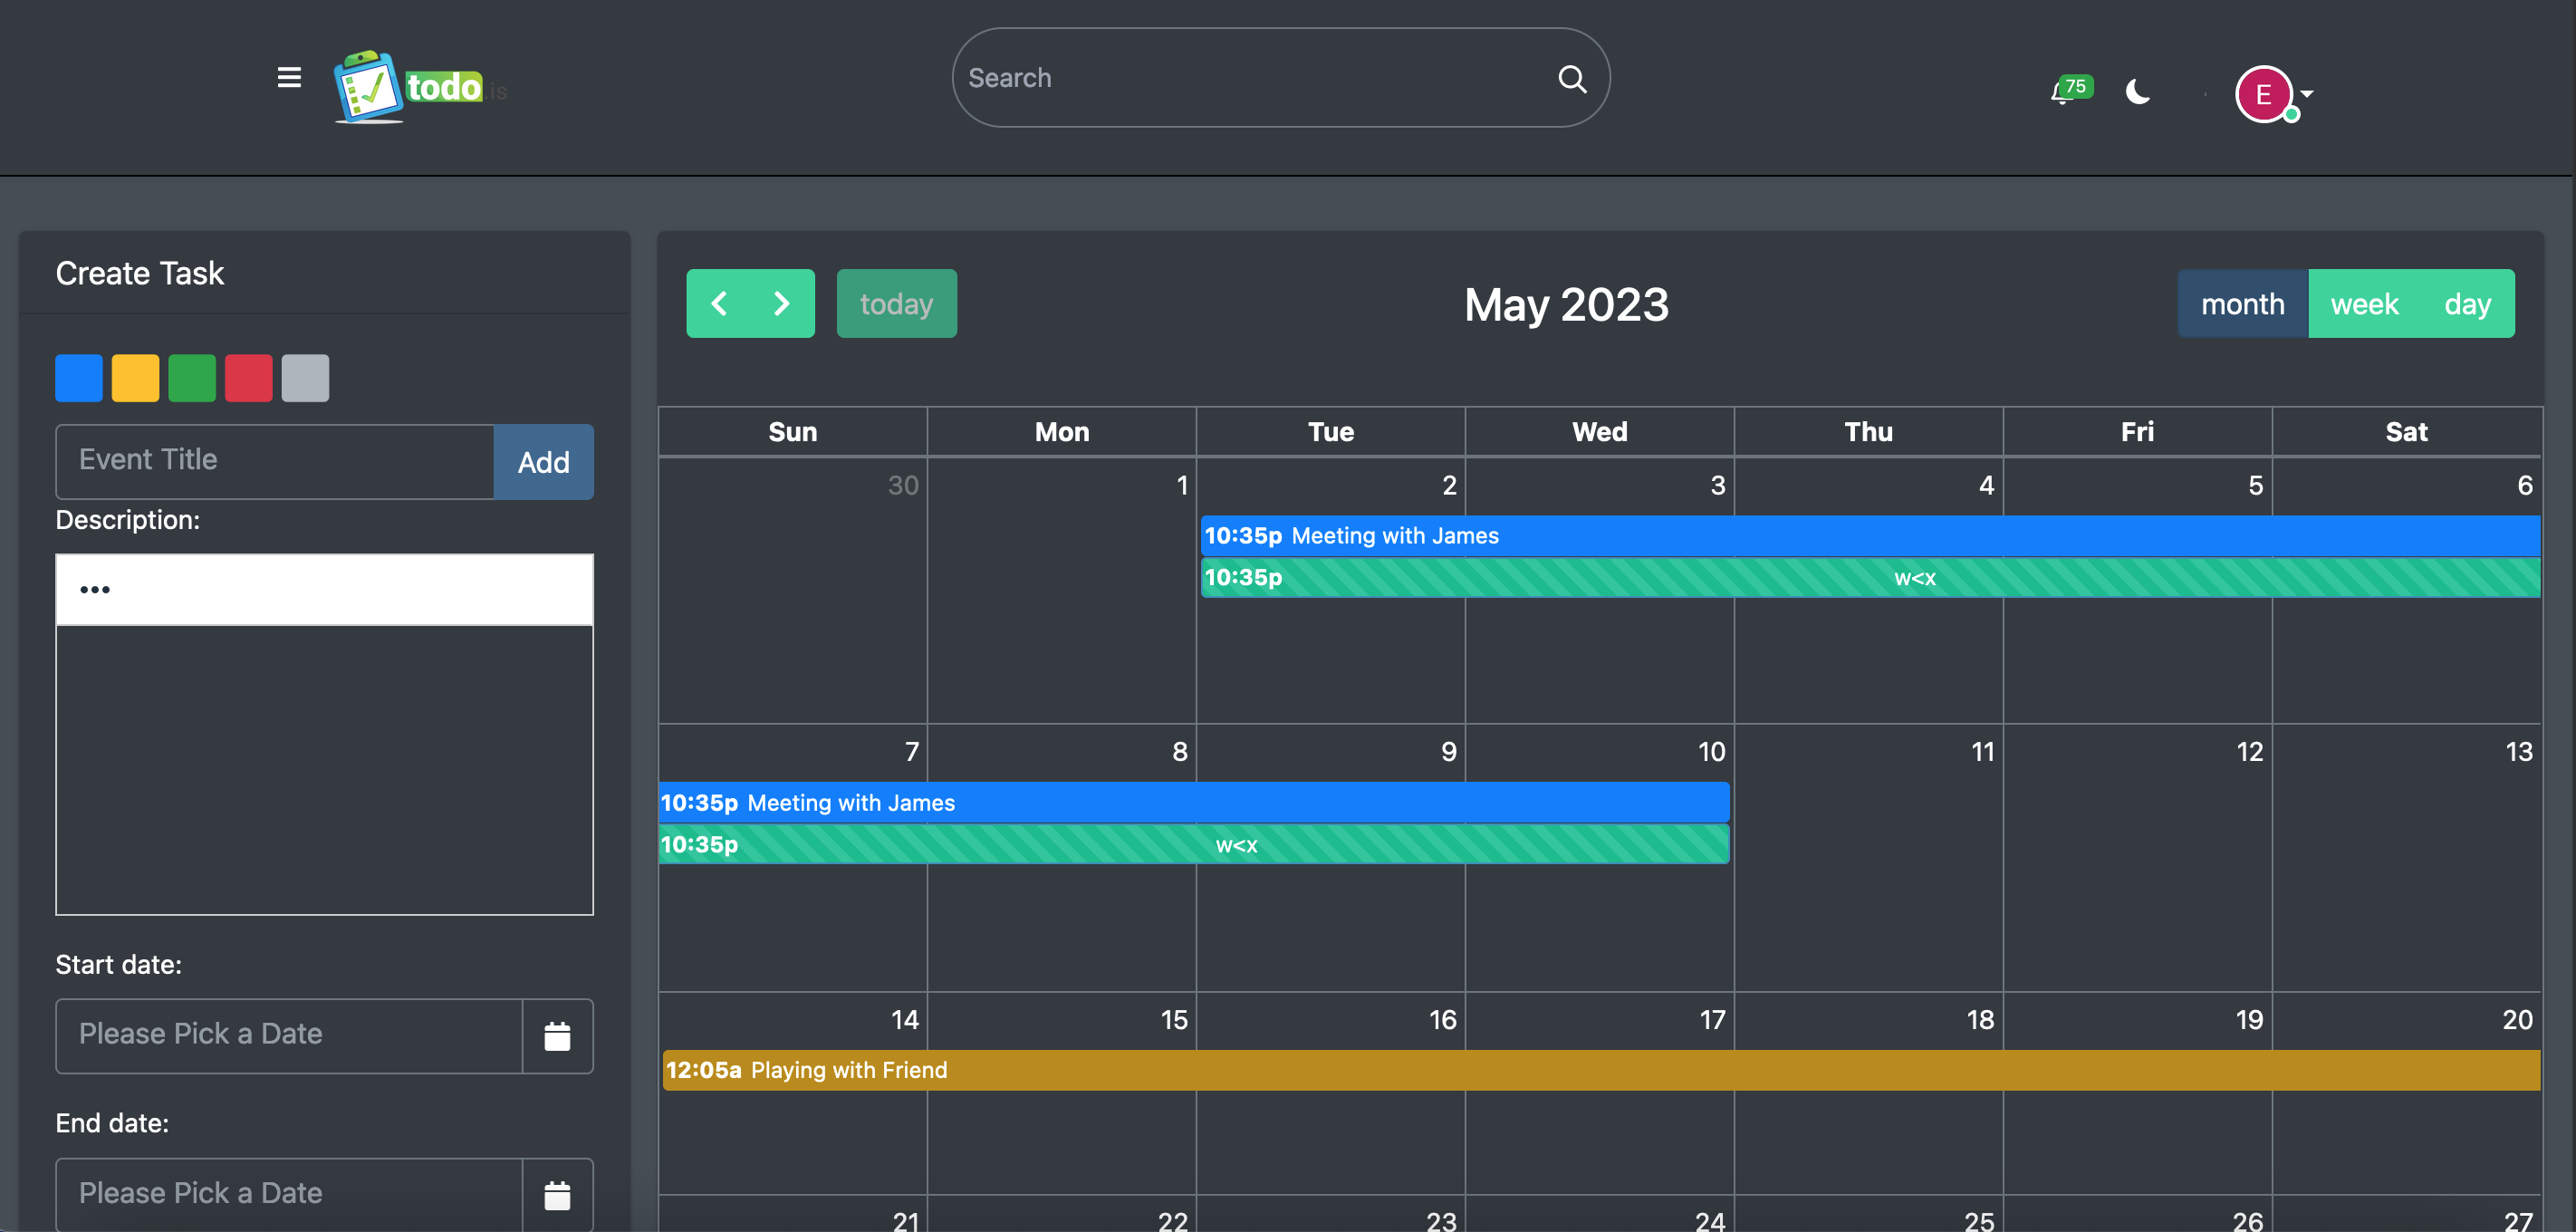Click the search magnifier icon

[x=1572, y=79]
